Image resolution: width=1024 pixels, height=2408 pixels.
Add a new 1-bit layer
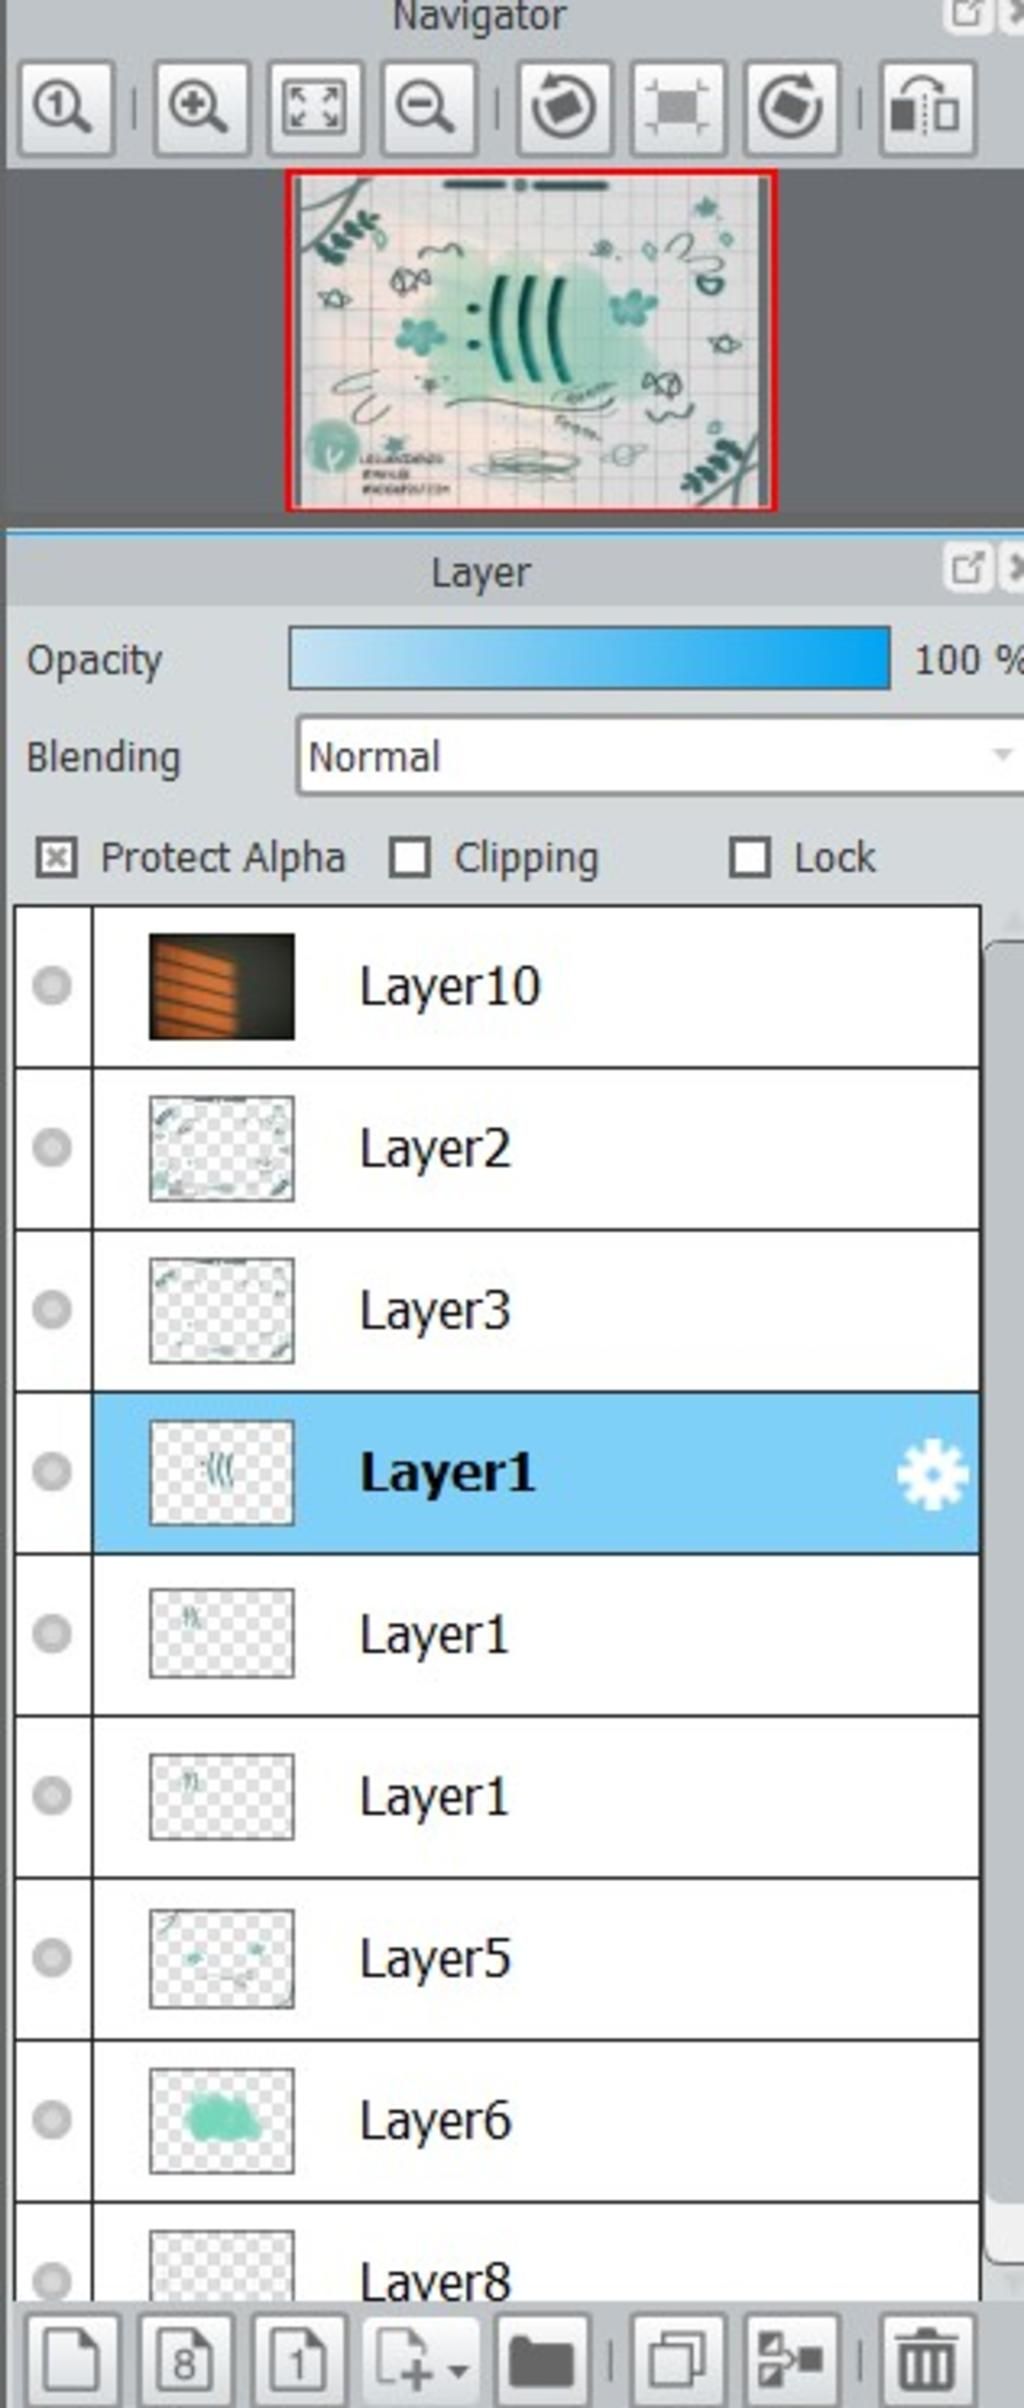coord(299,2361)
